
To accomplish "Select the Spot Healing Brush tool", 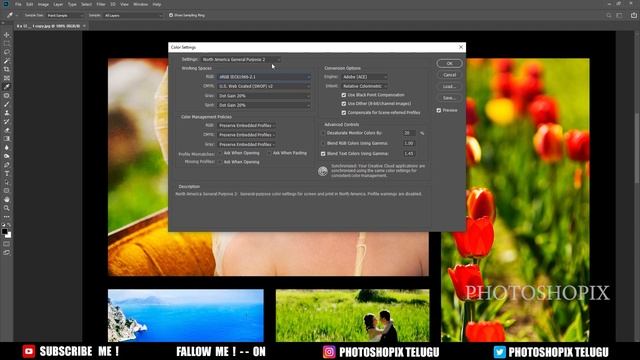I will click(x=7, y=96).
